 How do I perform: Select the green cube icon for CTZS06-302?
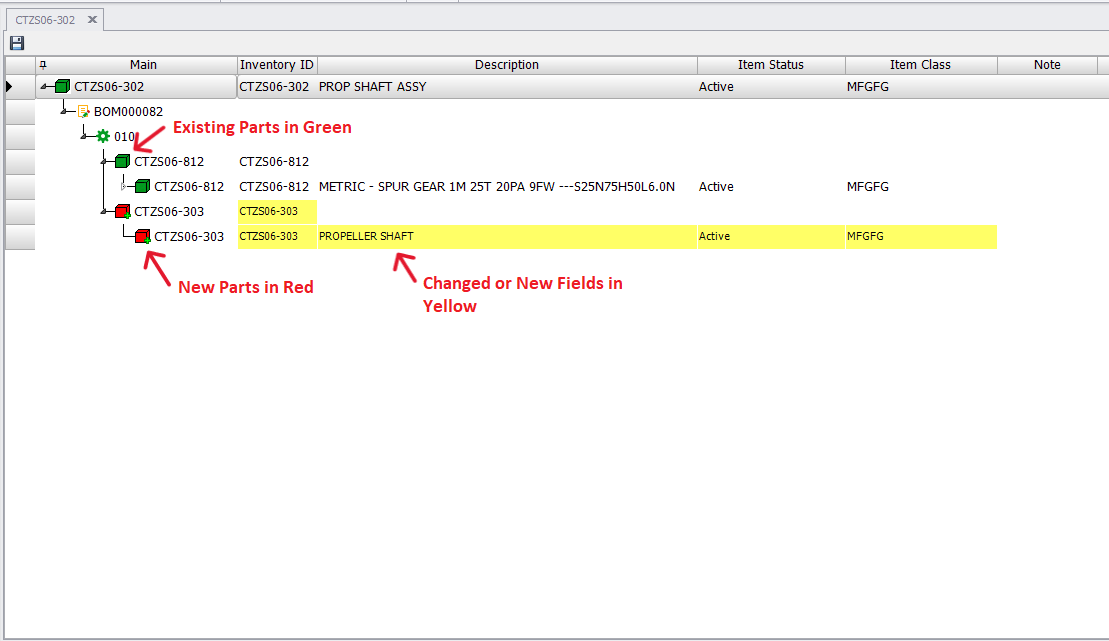click(x=62, y=87)
